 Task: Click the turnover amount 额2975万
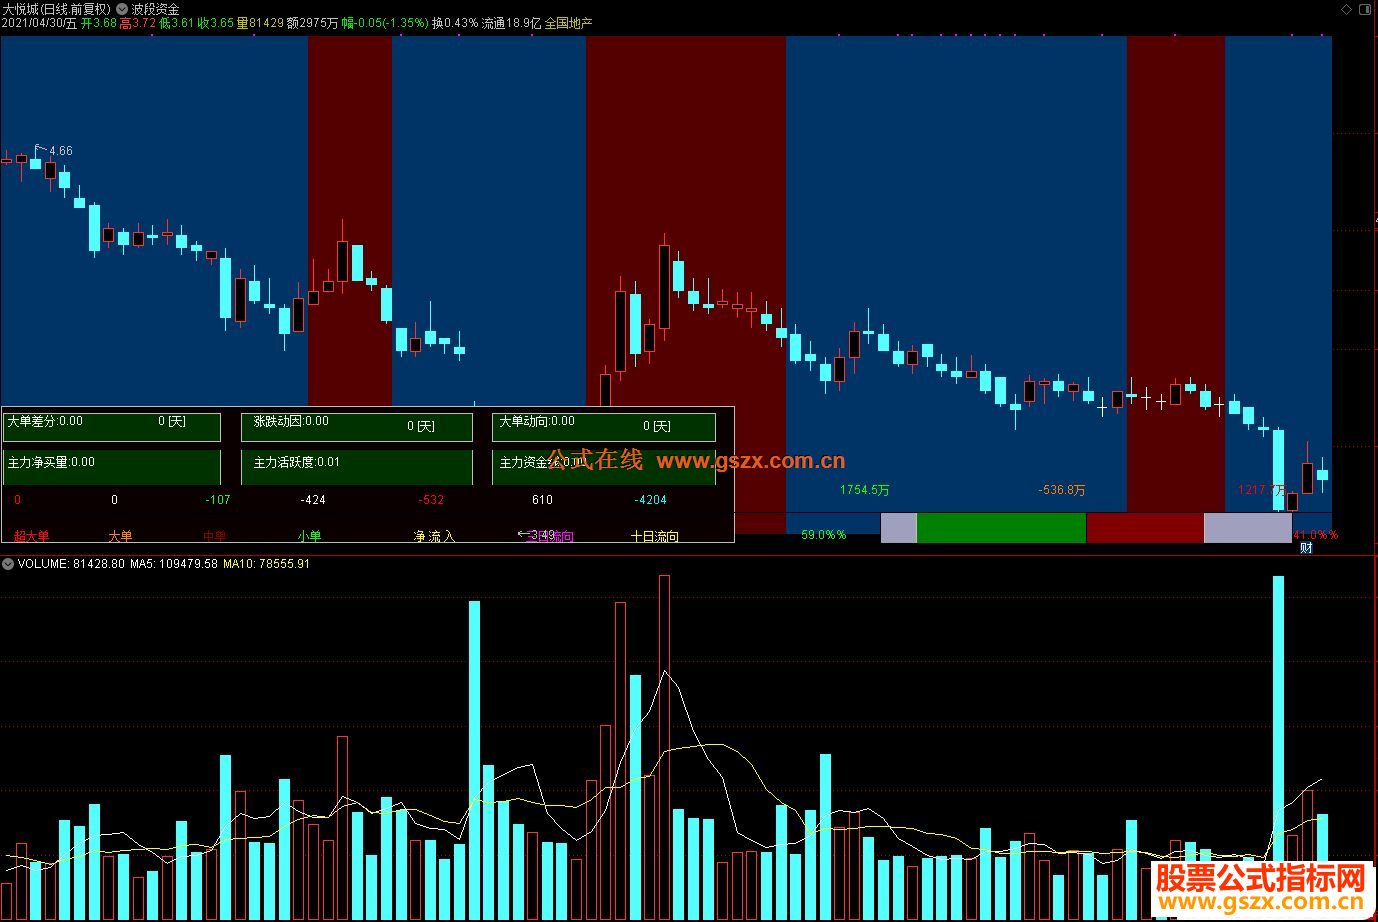click(312, 23)
